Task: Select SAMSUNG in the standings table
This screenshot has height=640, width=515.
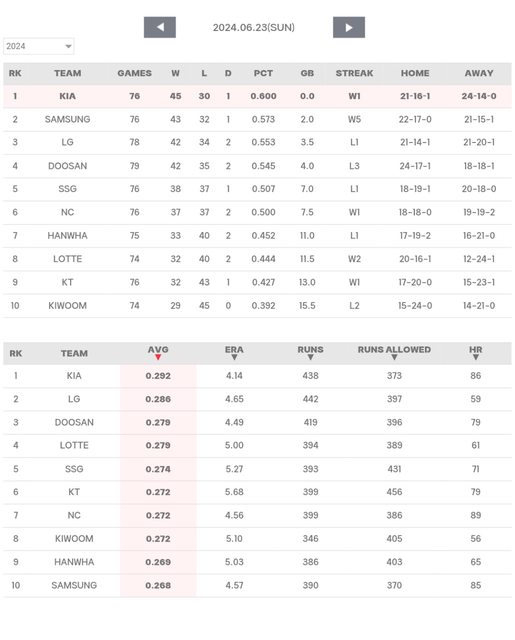Action: (x=67, y=119)
